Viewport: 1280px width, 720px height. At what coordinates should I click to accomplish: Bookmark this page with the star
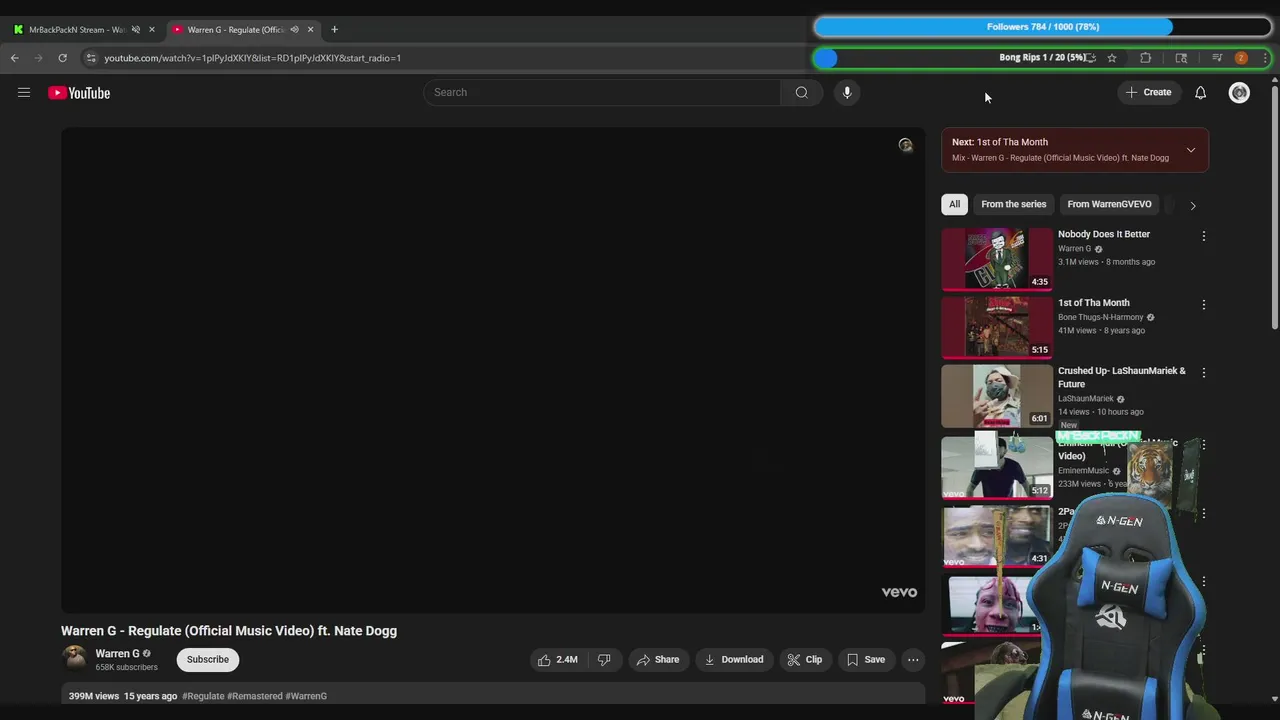click(x=1111, y=58)
